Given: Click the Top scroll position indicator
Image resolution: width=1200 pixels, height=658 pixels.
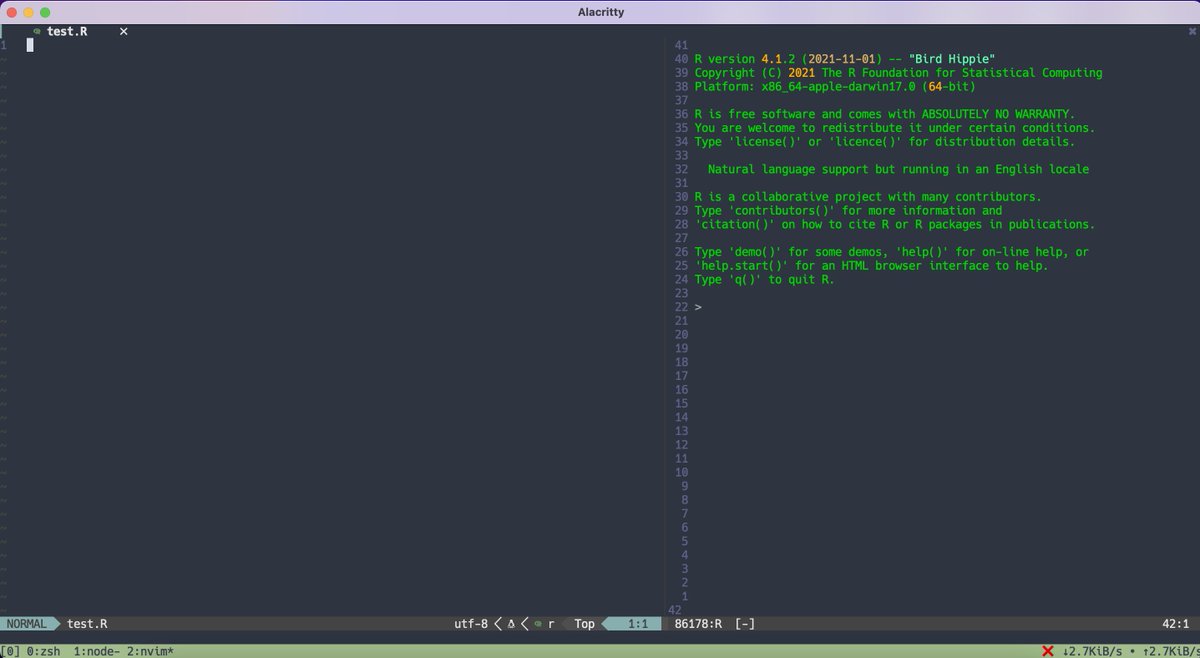Looking at the screenshot, I should tap(585, 624).
